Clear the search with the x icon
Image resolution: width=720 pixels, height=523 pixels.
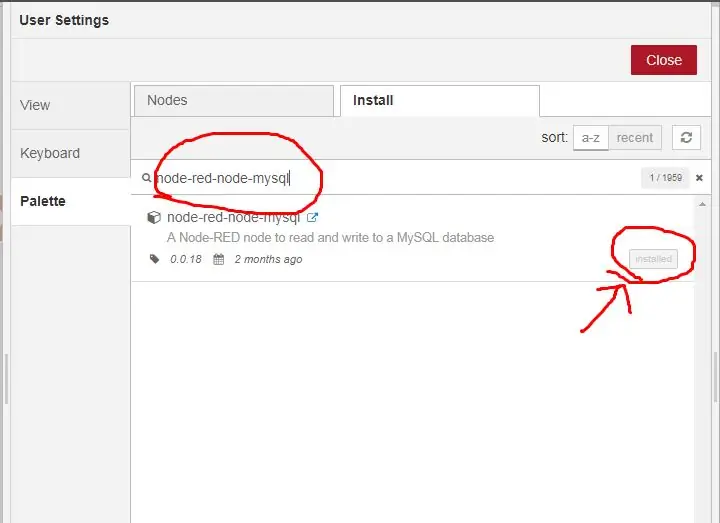coord(699,178)
